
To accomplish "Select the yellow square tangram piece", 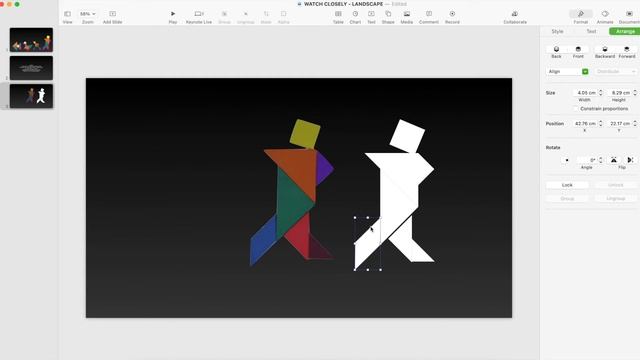I will click(x=305, y=134).
